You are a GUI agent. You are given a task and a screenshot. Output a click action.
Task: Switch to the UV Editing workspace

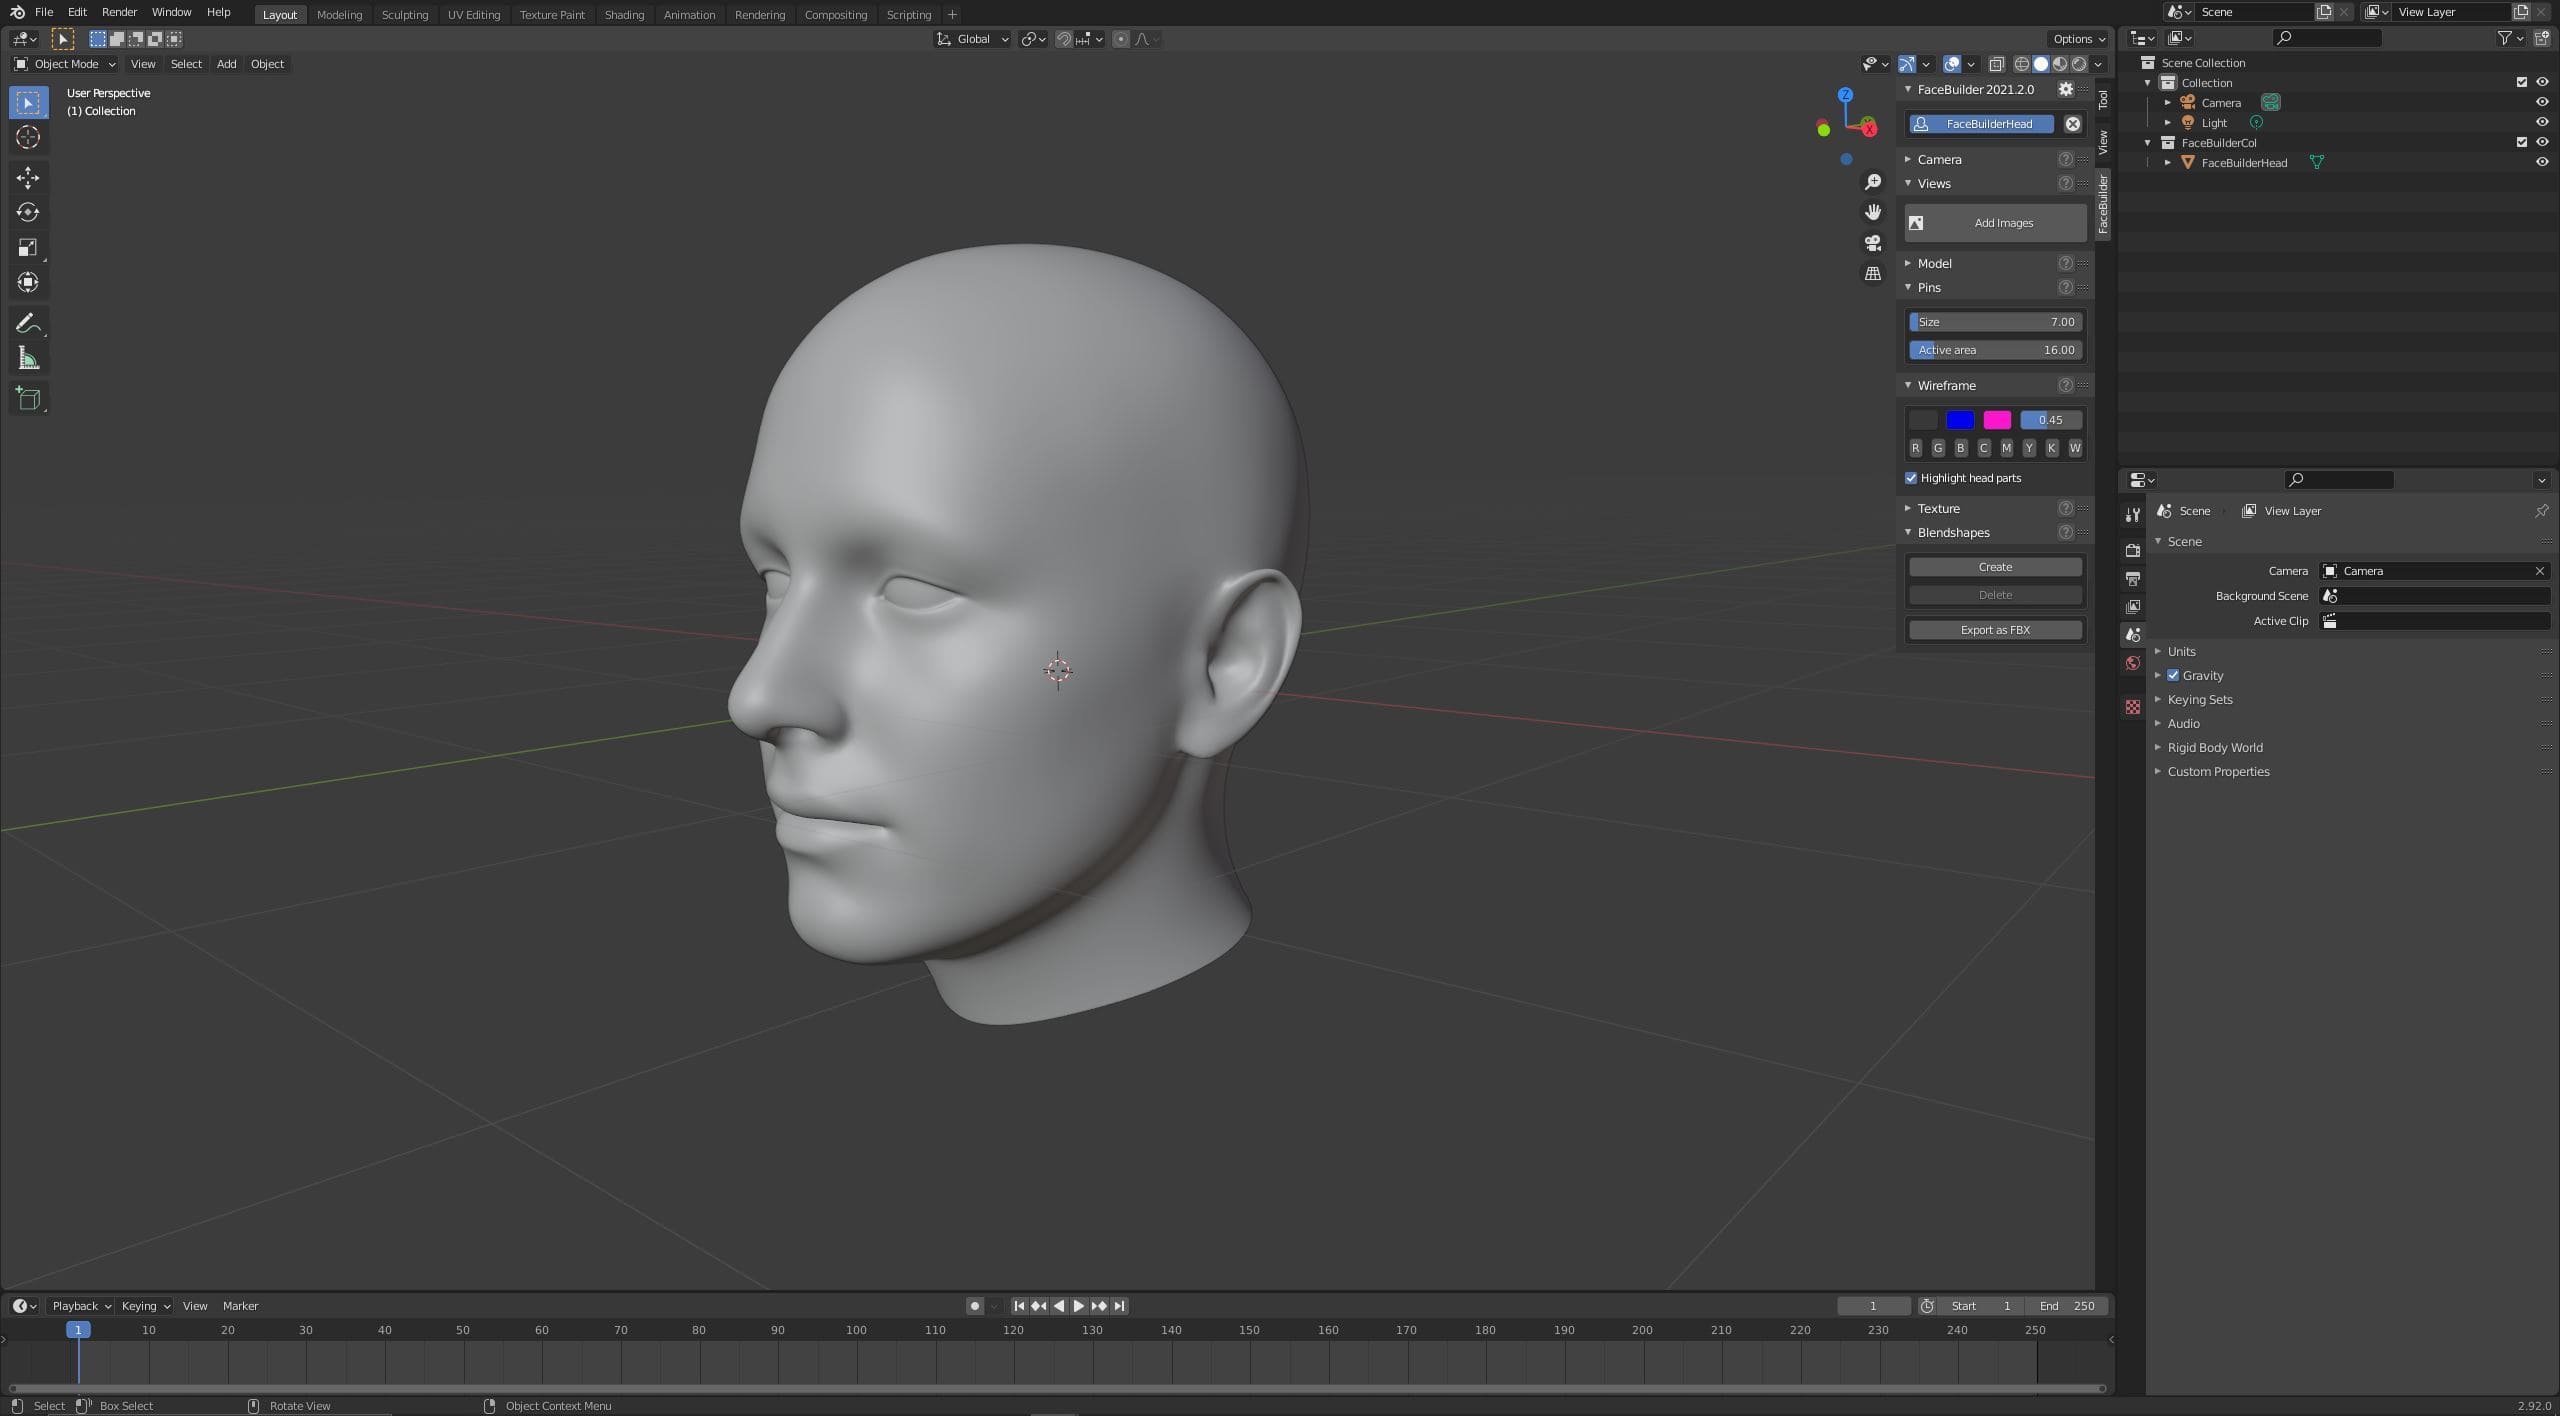(x=473, y=14)
